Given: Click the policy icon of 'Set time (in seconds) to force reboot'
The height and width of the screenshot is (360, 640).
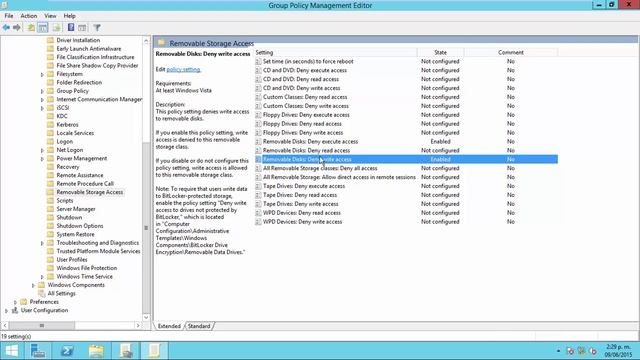Looking at the screenshot, I should point(258,62).
